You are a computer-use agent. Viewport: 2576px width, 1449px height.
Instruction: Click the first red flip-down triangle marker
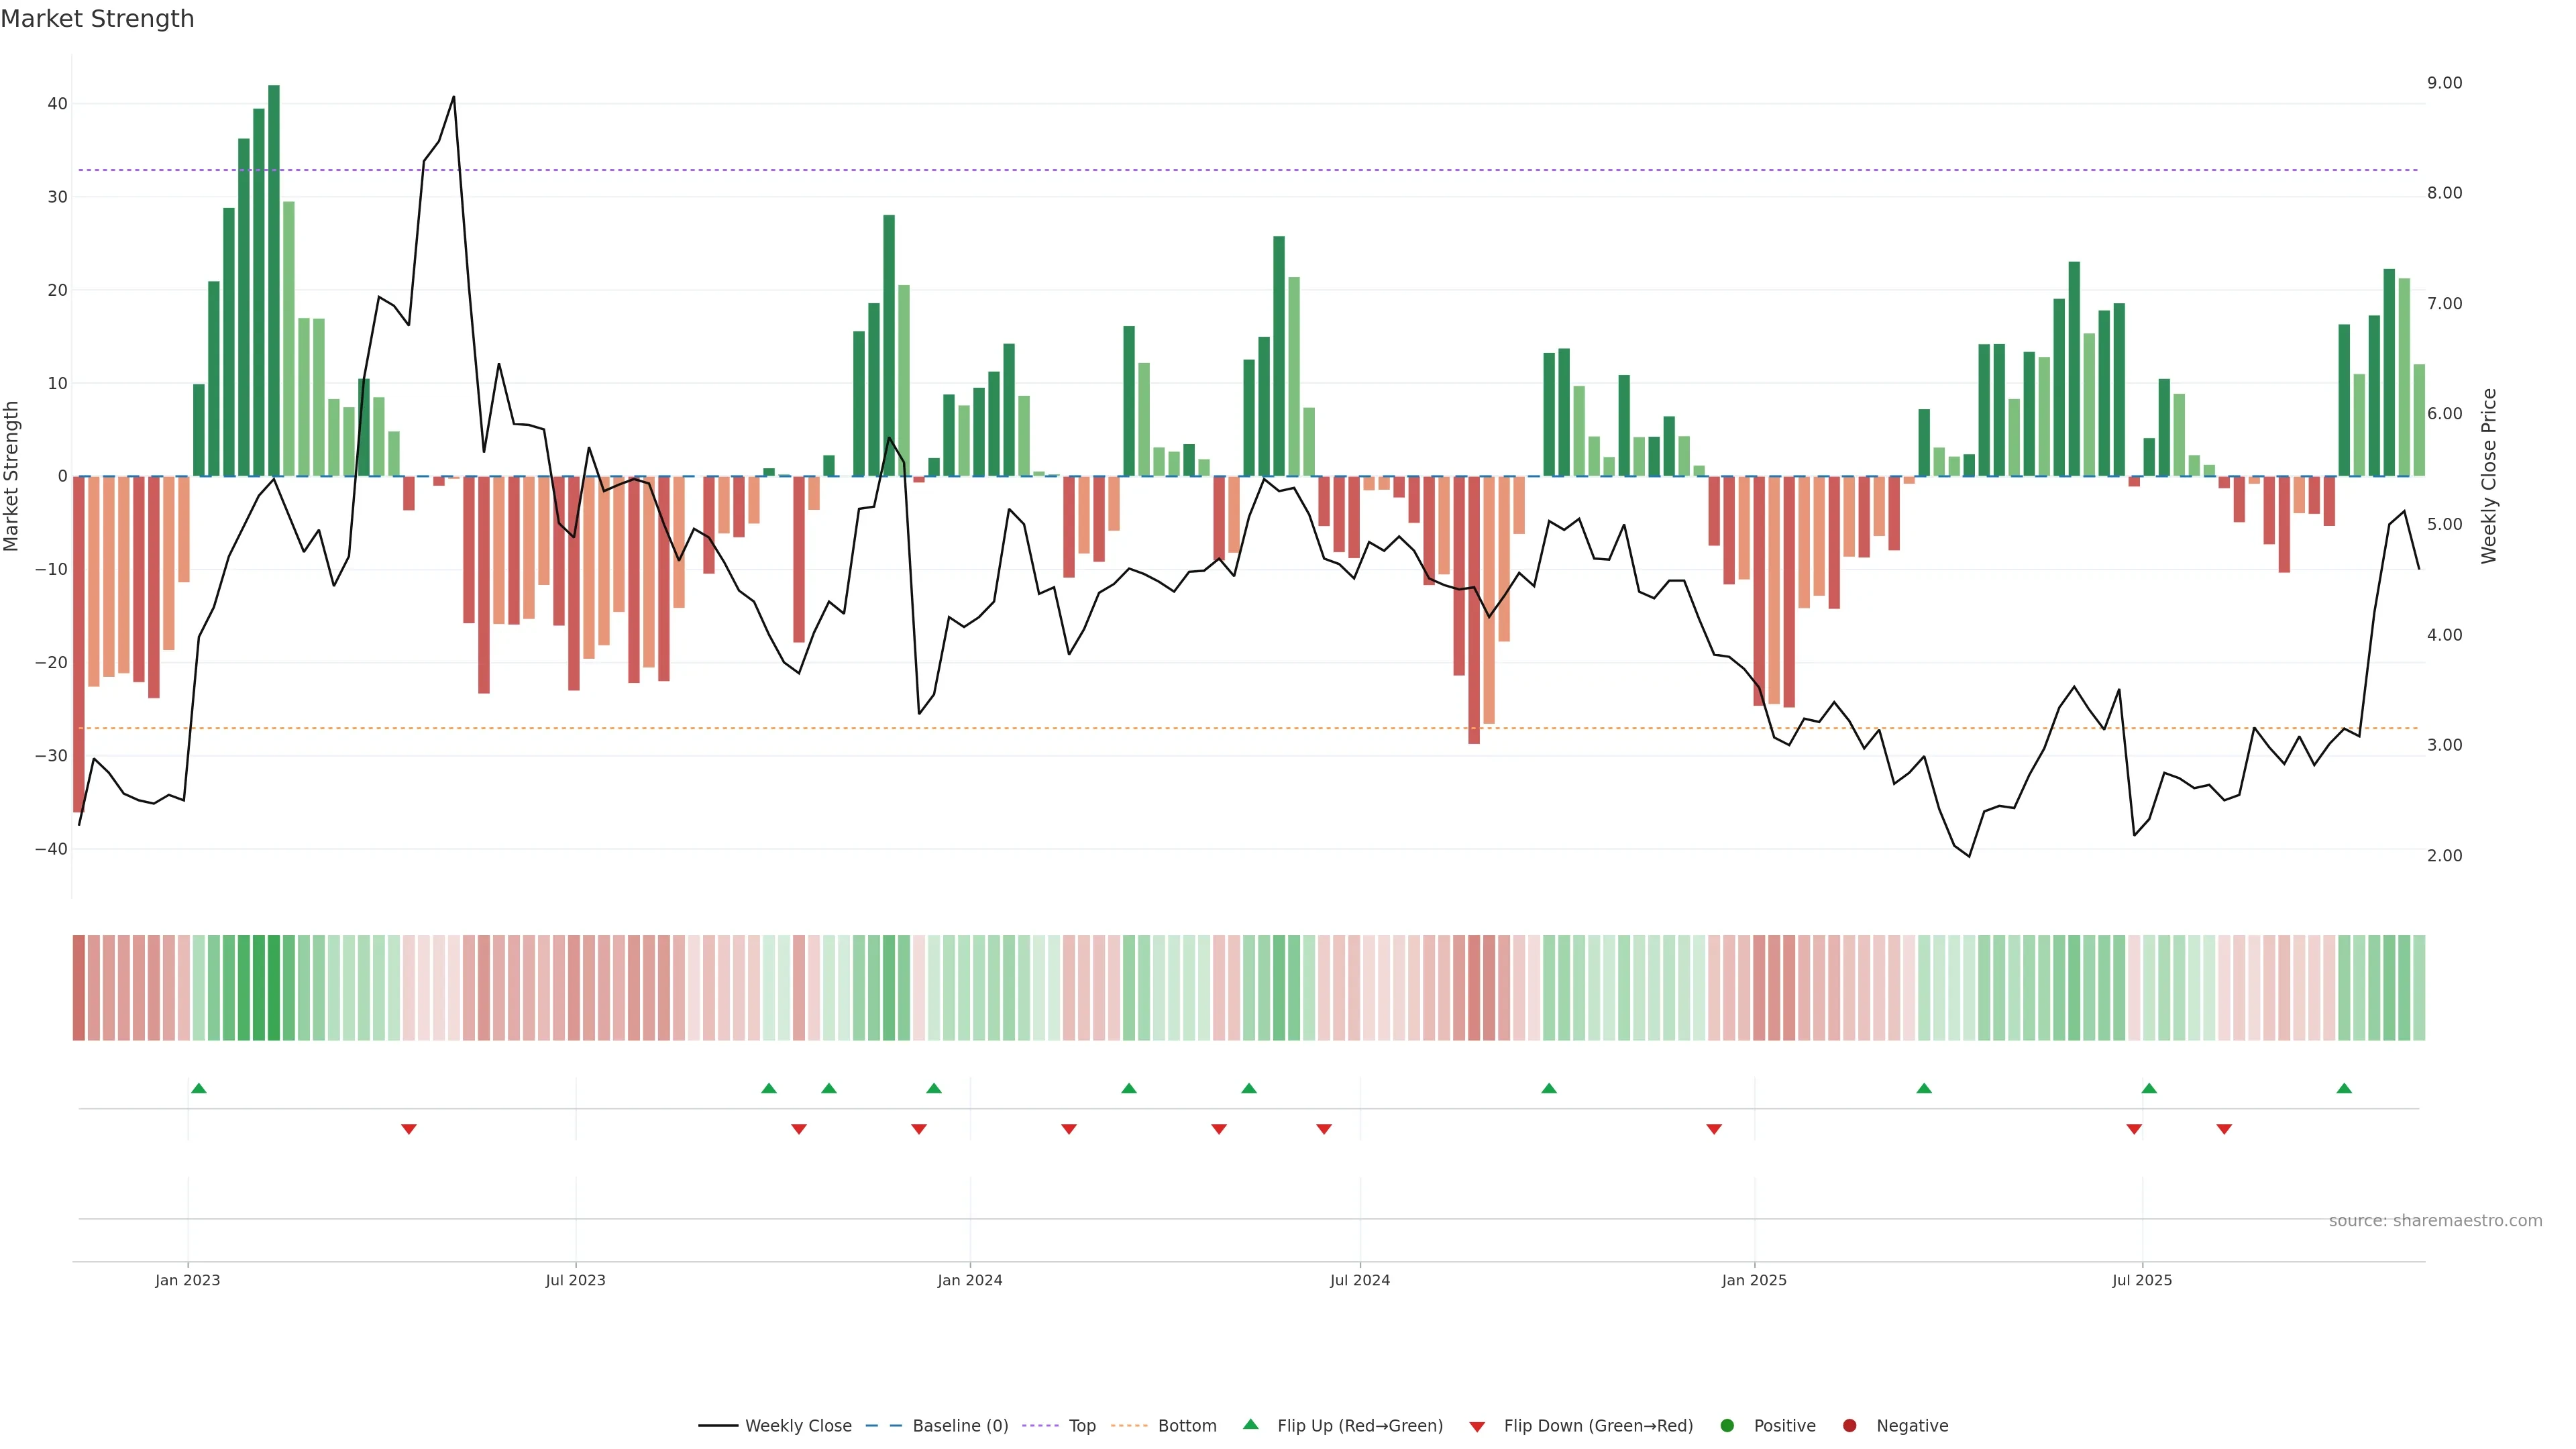tap(409, 1129)
